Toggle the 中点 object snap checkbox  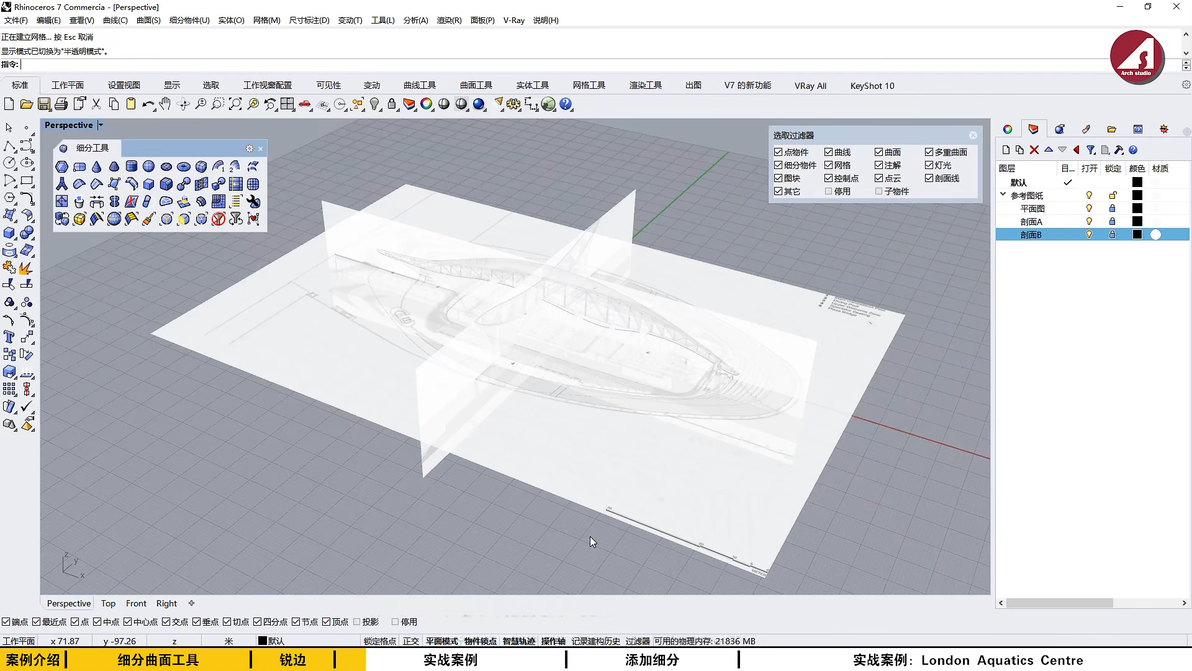coord(97,622)
